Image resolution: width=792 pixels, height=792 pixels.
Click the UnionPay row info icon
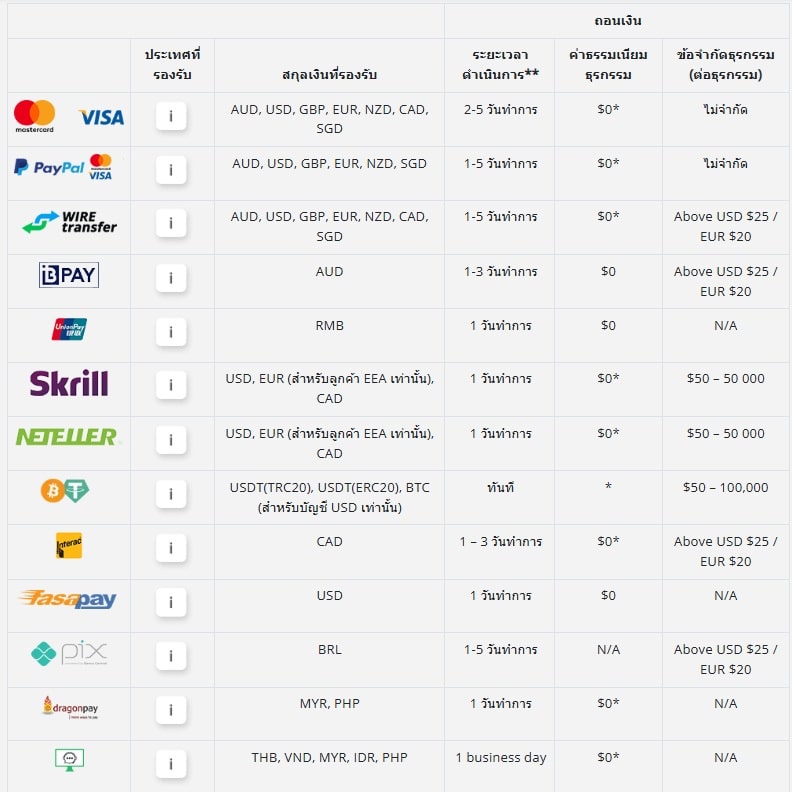point(171,332)
